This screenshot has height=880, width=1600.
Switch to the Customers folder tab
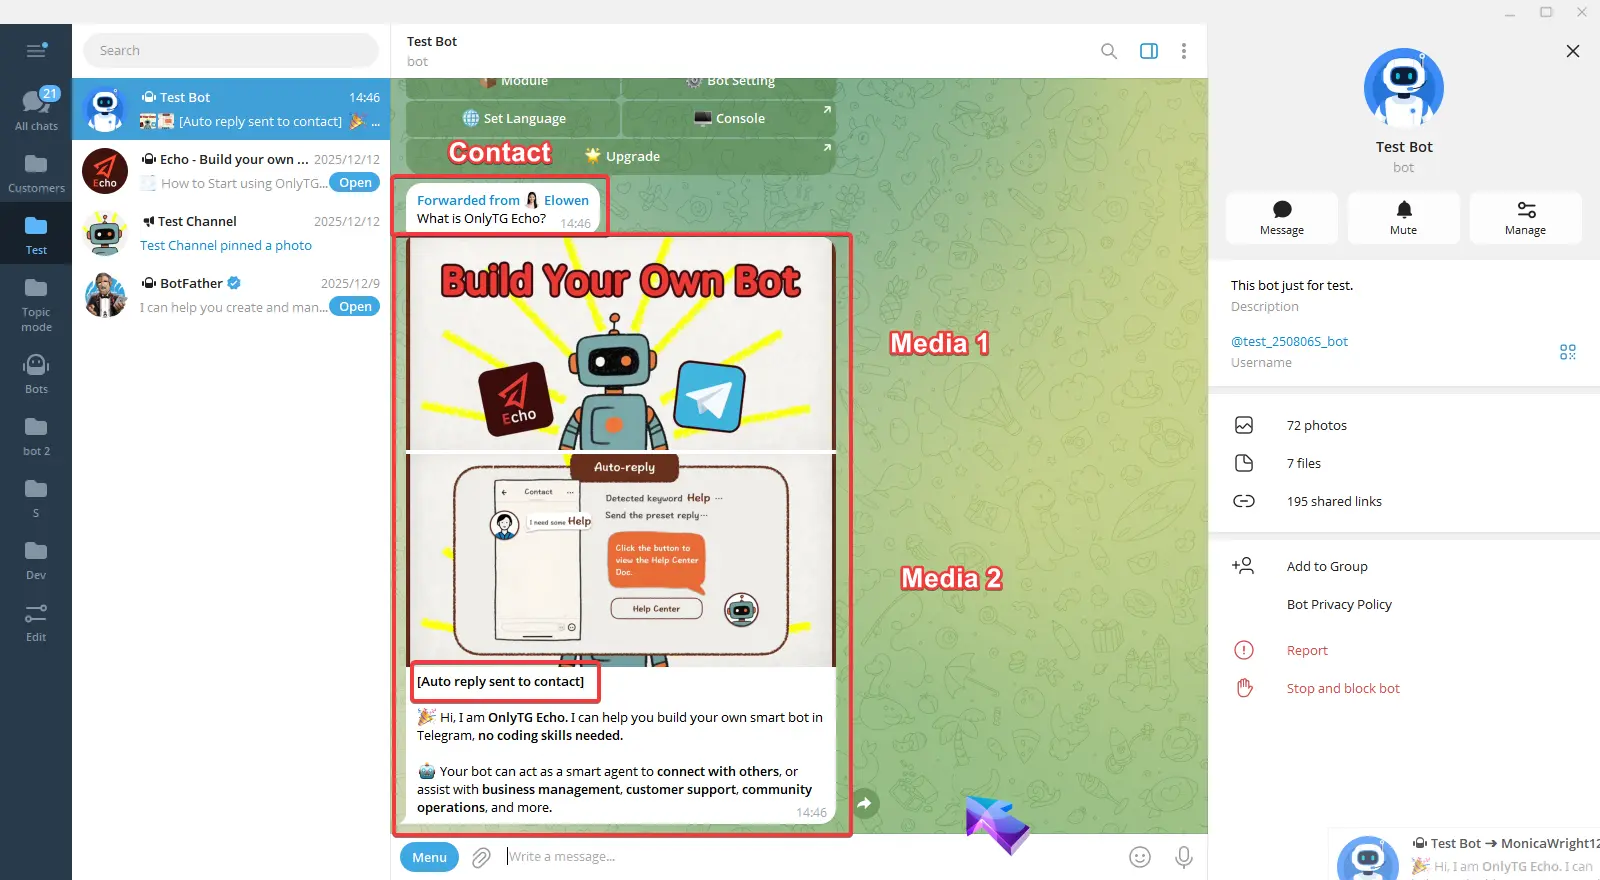(x=36, y=173)
